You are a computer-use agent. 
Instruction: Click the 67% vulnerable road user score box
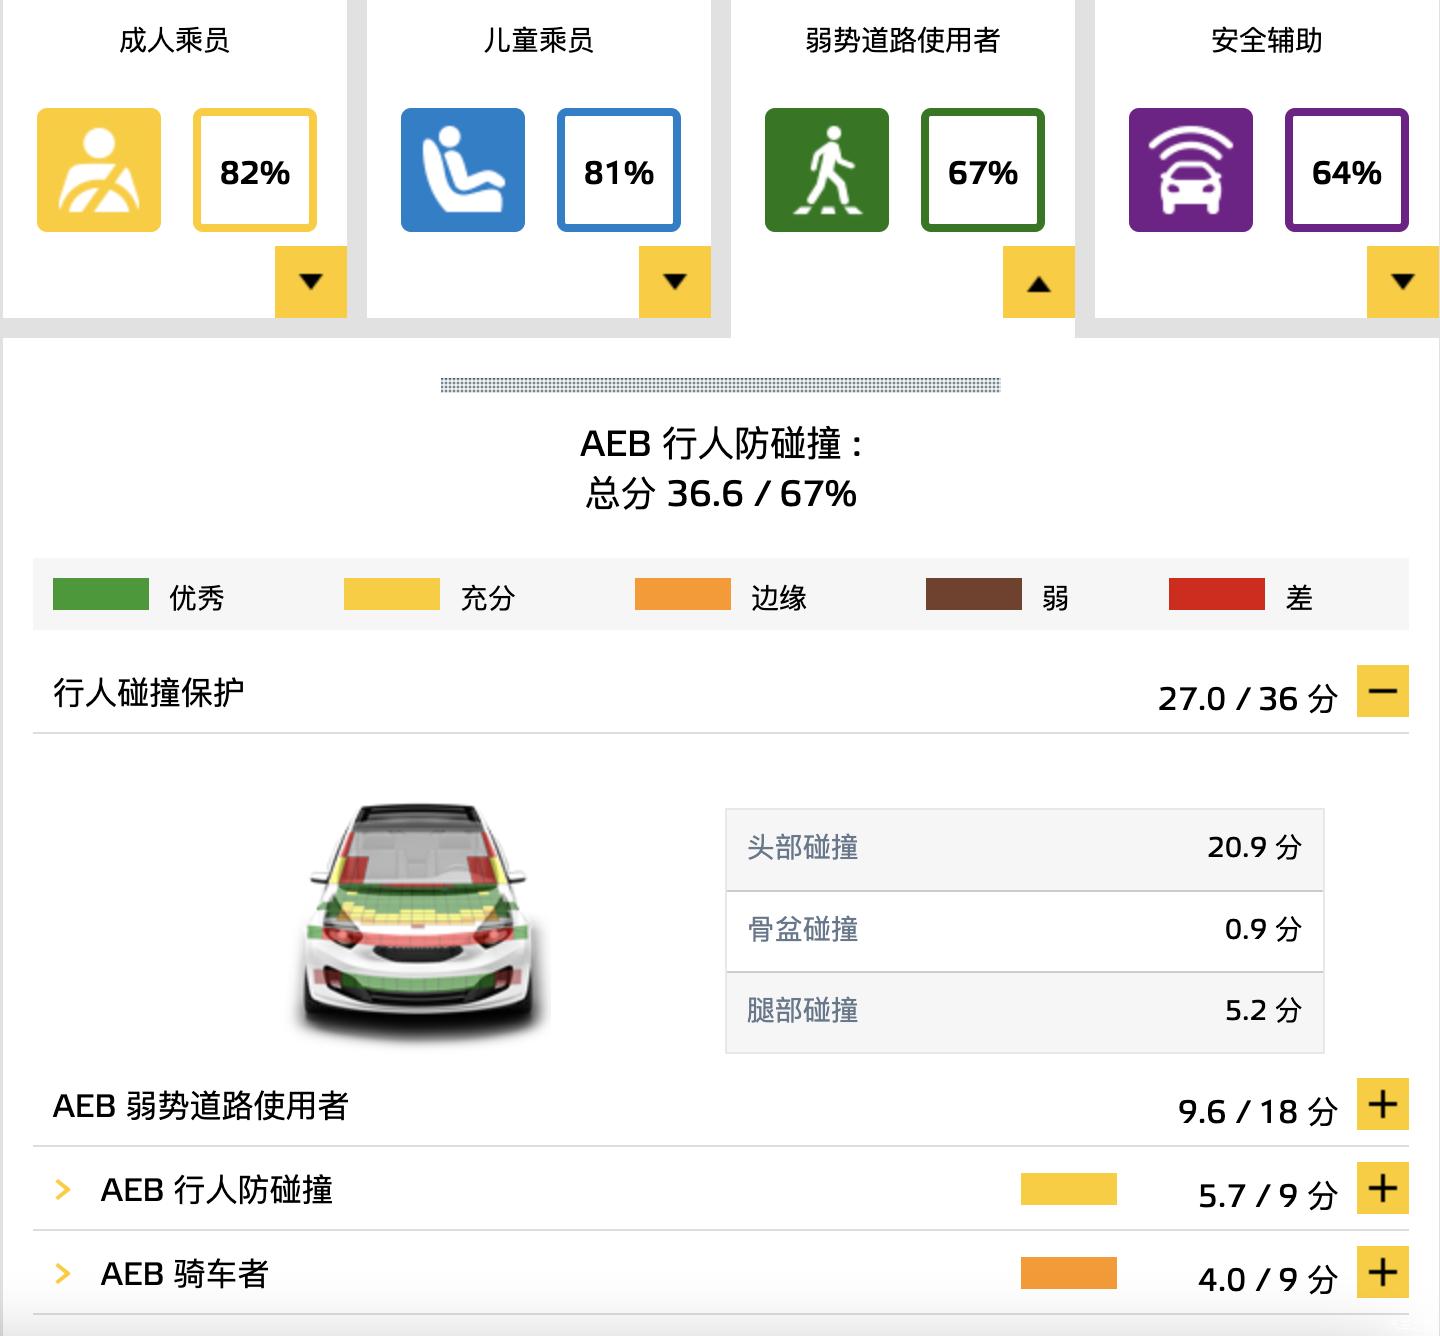(x=983, y=170)
